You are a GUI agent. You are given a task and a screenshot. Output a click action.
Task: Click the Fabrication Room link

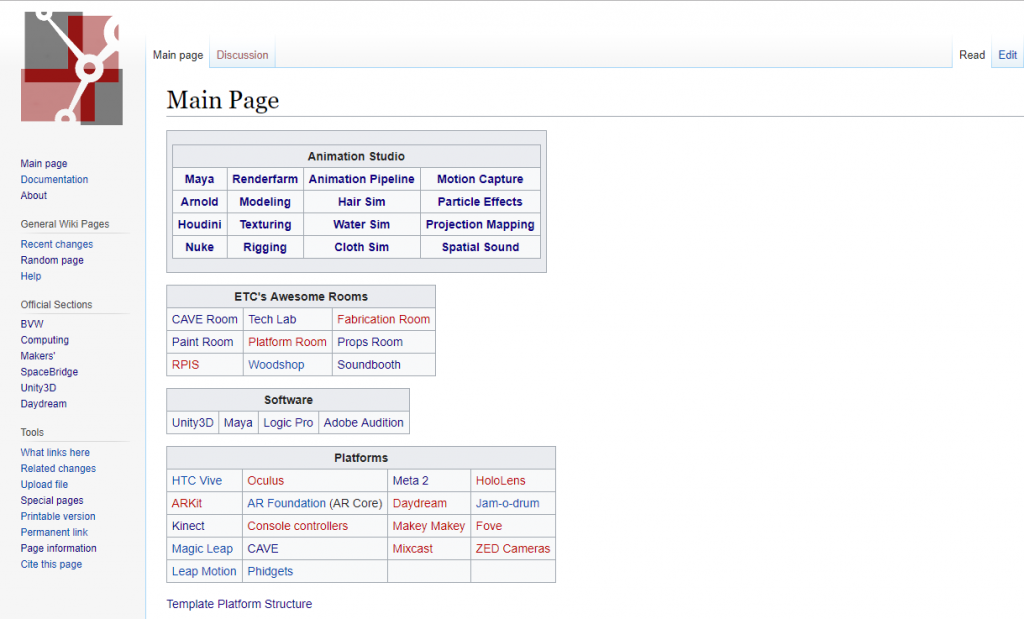383,319
